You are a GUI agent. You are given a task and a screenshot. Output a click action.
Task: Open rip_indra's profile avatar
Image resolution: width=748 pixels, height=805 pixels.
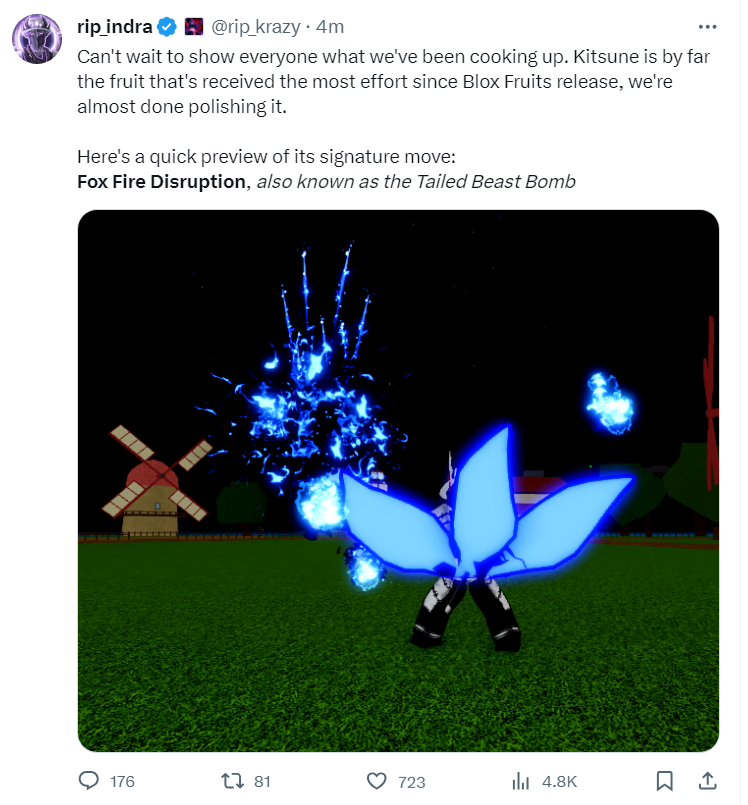37,39
